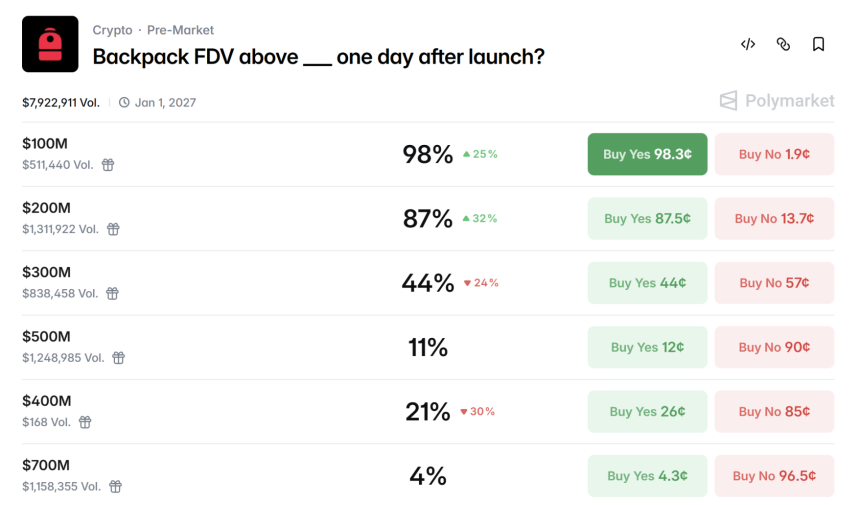Click gift icon on $100M row

(x=108, y=165)
